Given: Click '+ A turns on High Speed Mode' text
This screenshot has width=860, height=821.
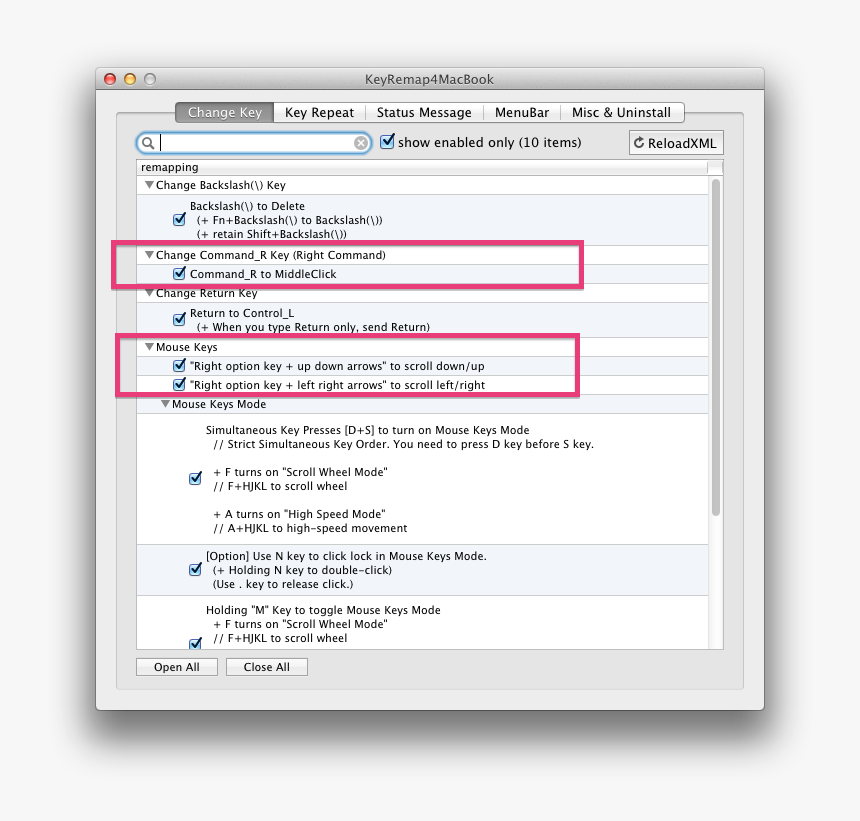Looking at the screenshot, I should (x=299, y=514).
